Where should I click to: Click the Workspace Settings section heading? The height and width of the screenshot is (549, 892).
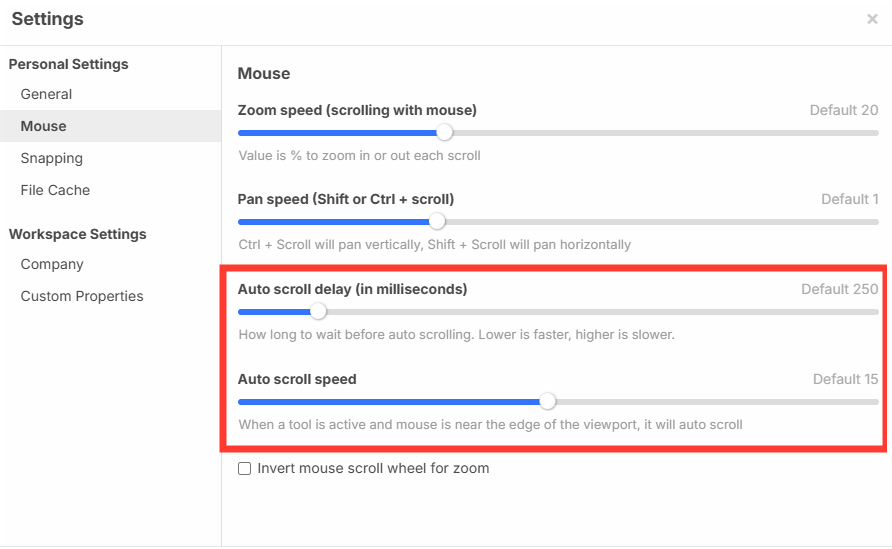(77, 234)
